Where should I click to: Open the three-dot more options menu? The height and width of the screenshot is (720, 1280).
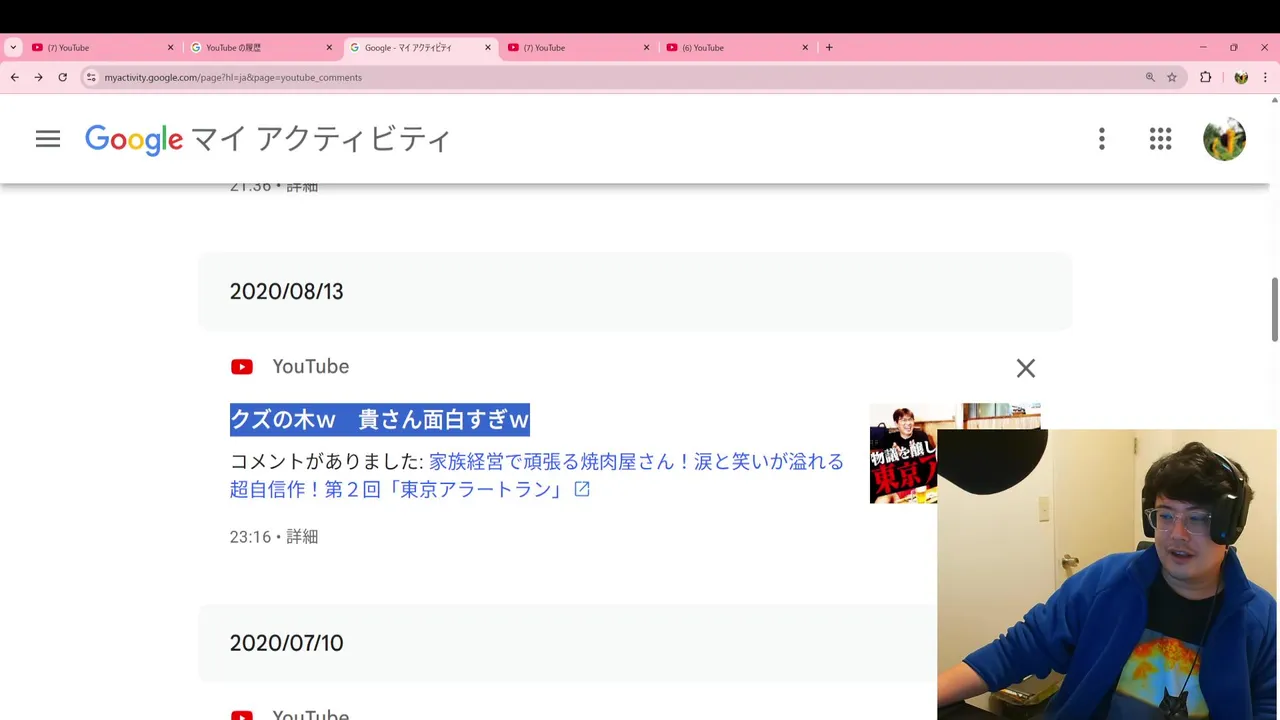(x=1102, y=139)
